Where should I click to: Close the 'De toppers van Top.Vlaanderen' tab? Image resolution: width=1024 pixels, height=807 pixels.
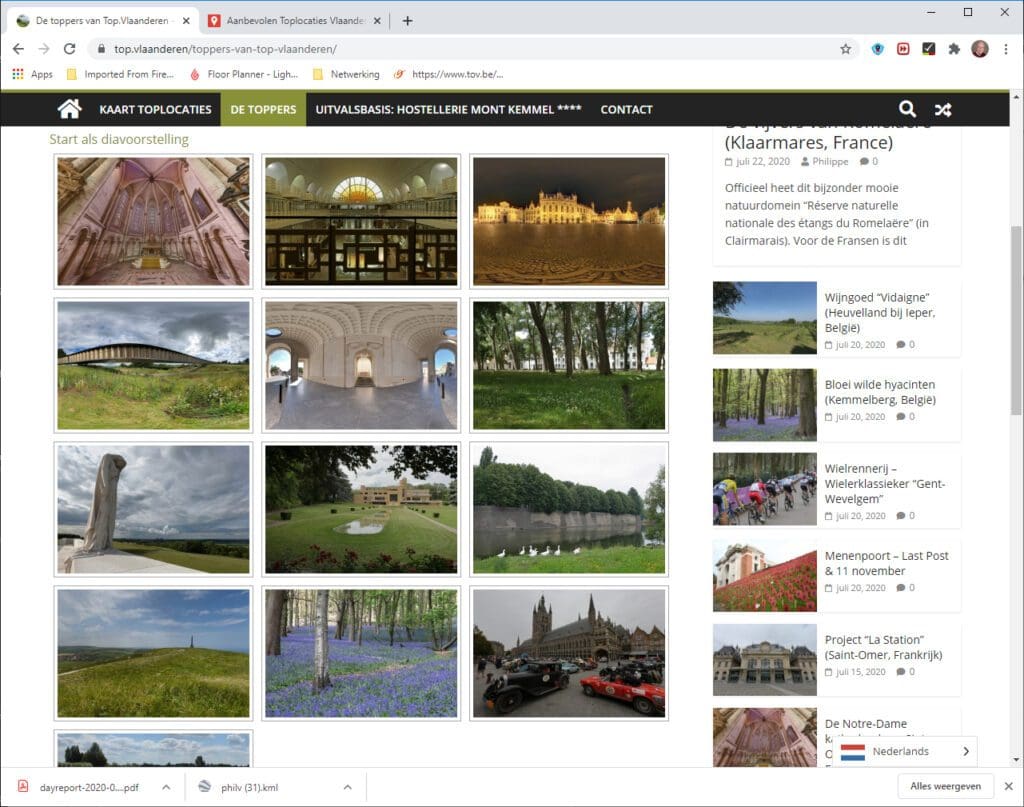186,21
